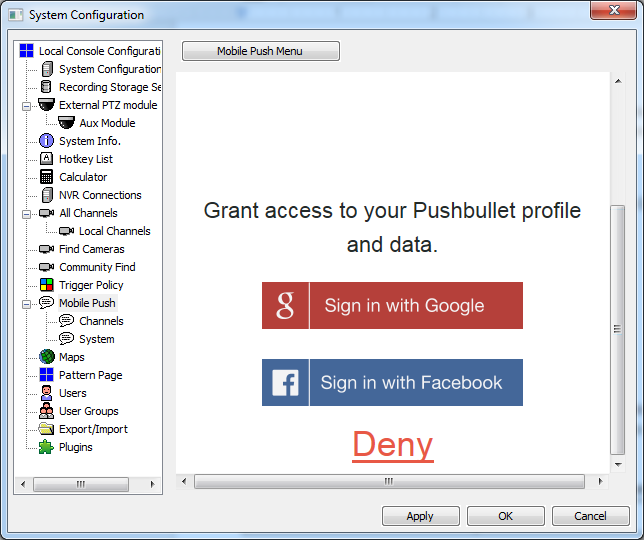Select 'Export/Import' in the tree
The image size is (644, 540).
tap(93, 429)
